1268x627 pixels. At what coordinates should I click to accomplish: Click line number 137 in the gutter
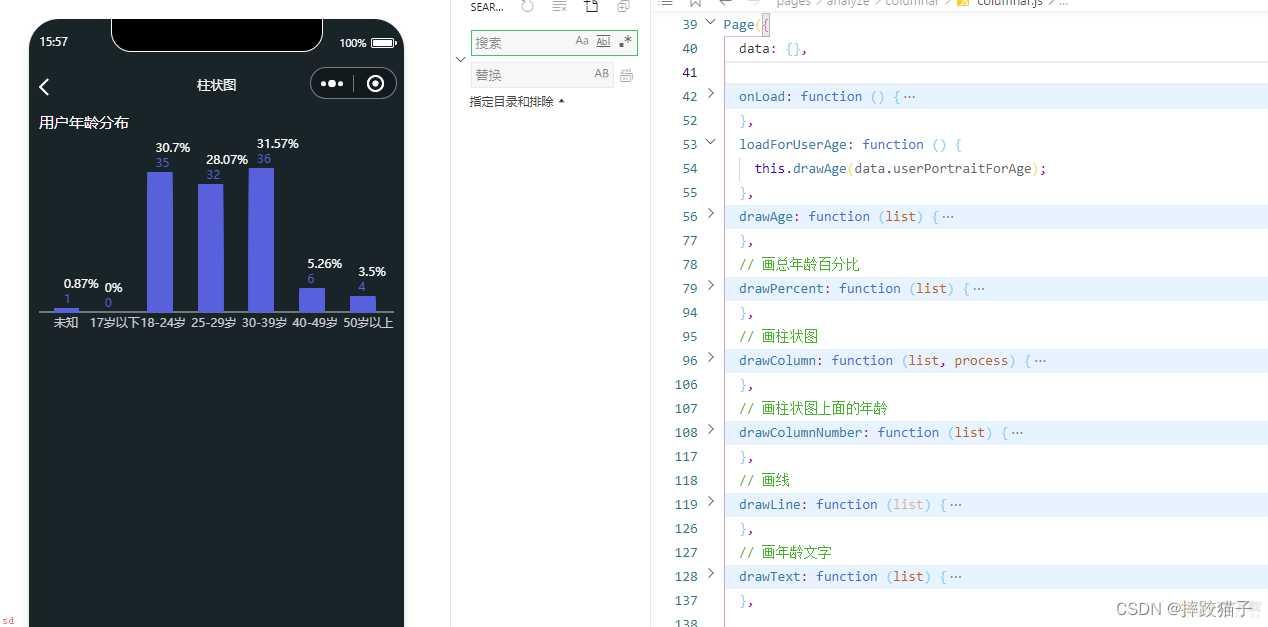(686, 601)
